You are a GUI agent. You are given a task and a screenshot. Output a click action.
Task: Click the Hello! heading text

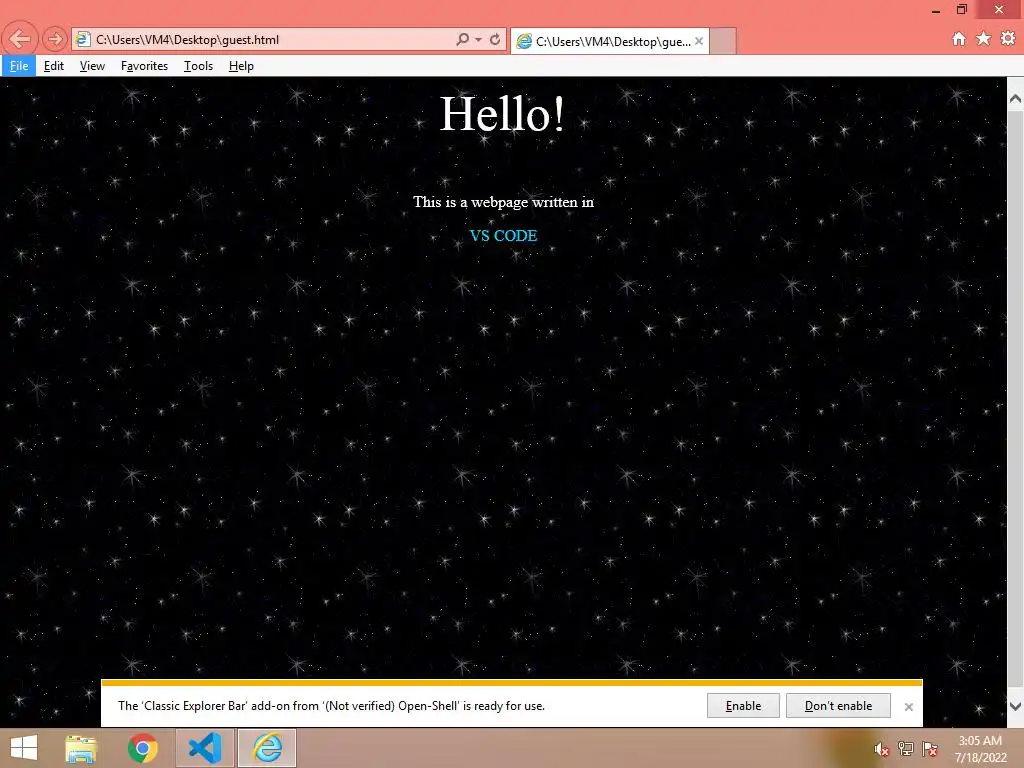[x=502, y=114]
